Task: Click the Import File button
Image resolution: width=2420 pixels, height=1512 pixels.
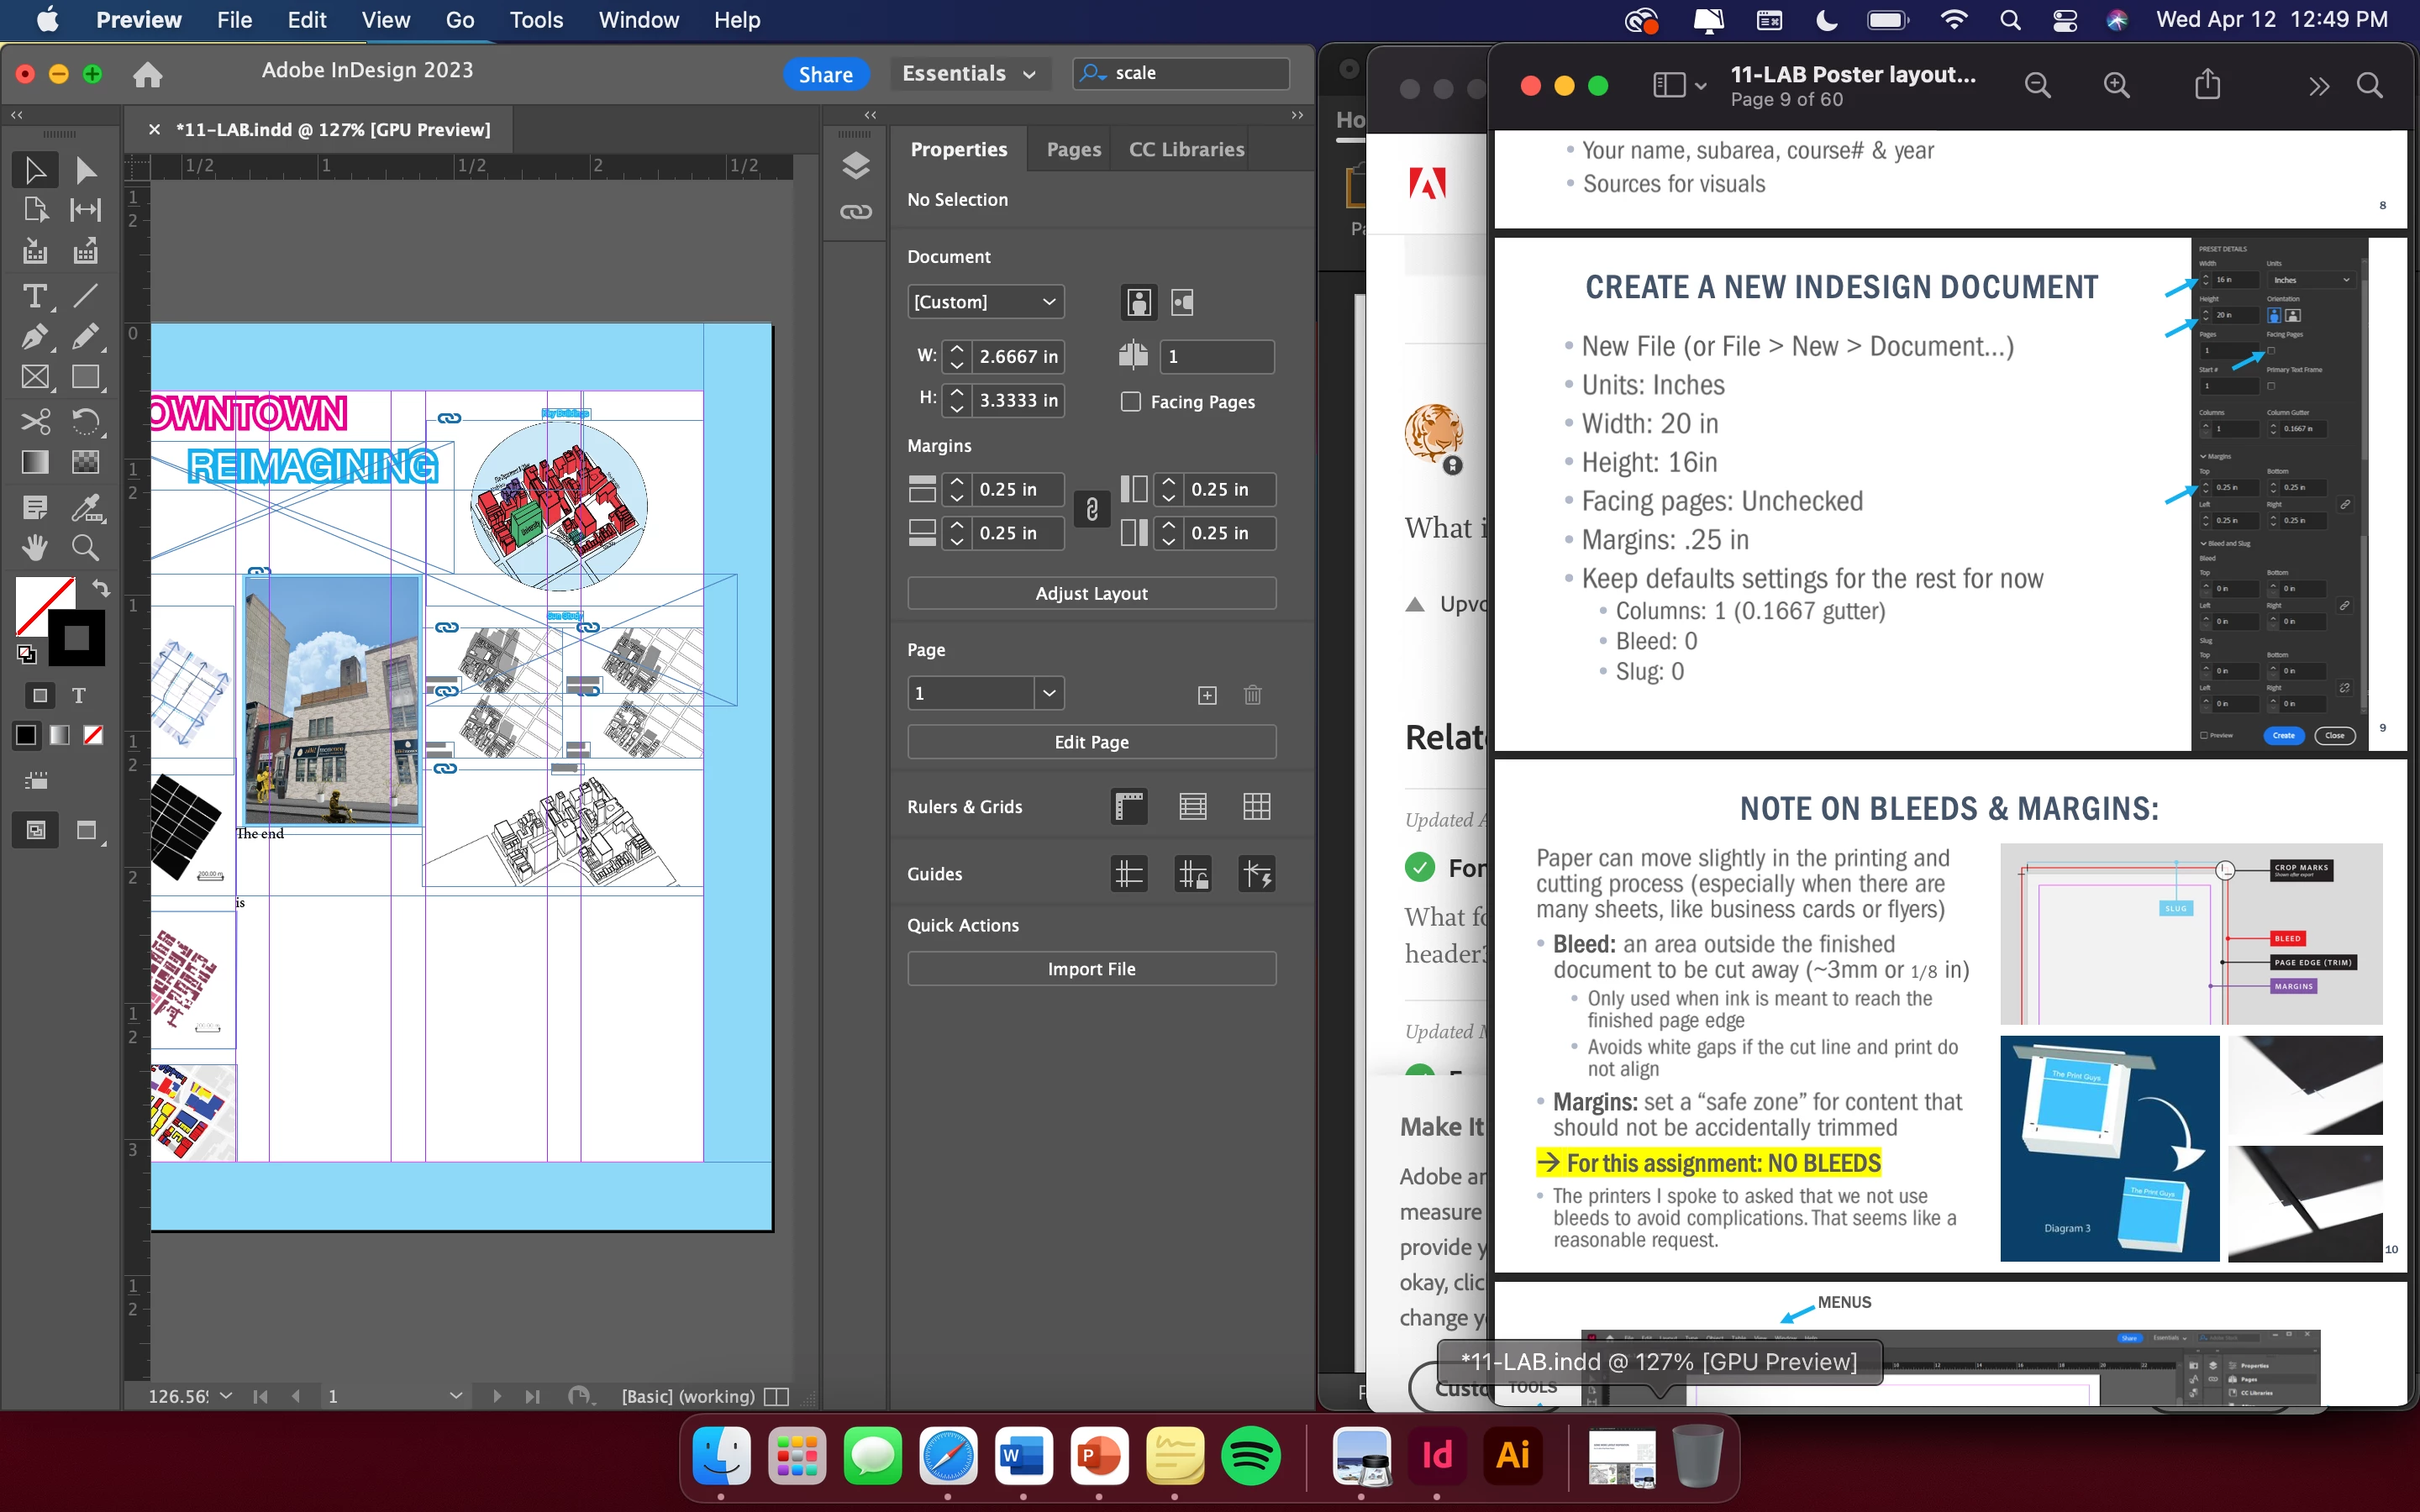Action: tap(1091, 969)
